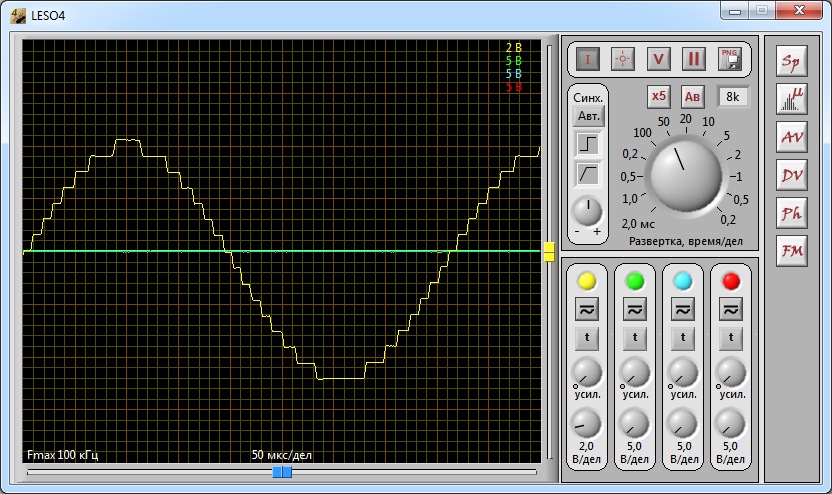Click the green channel t button

[x=635, y=339]
